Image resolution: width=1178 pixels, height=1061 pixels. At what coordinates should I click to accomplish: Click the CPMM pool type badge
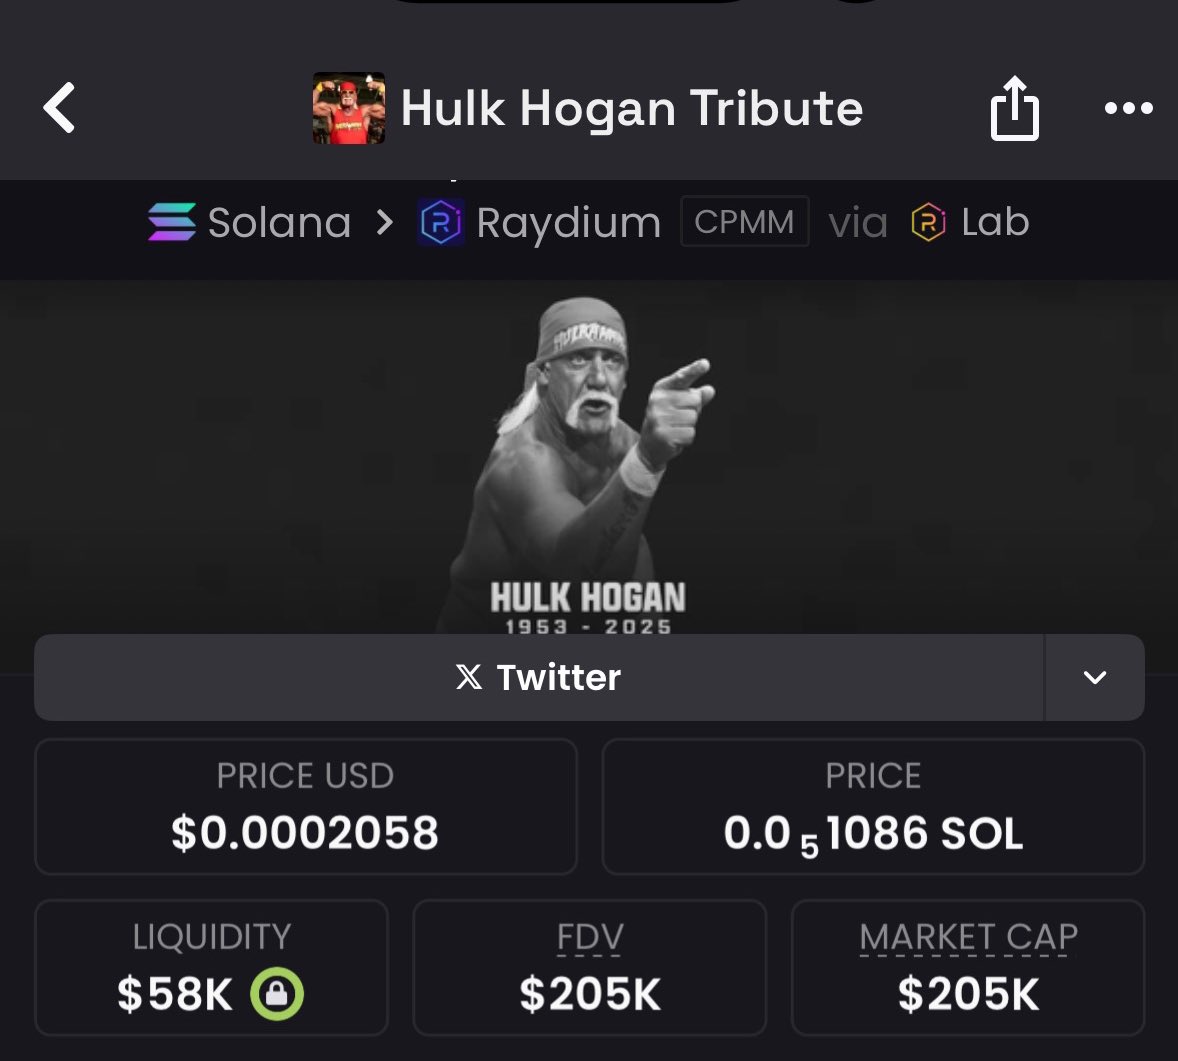(745, 222)
